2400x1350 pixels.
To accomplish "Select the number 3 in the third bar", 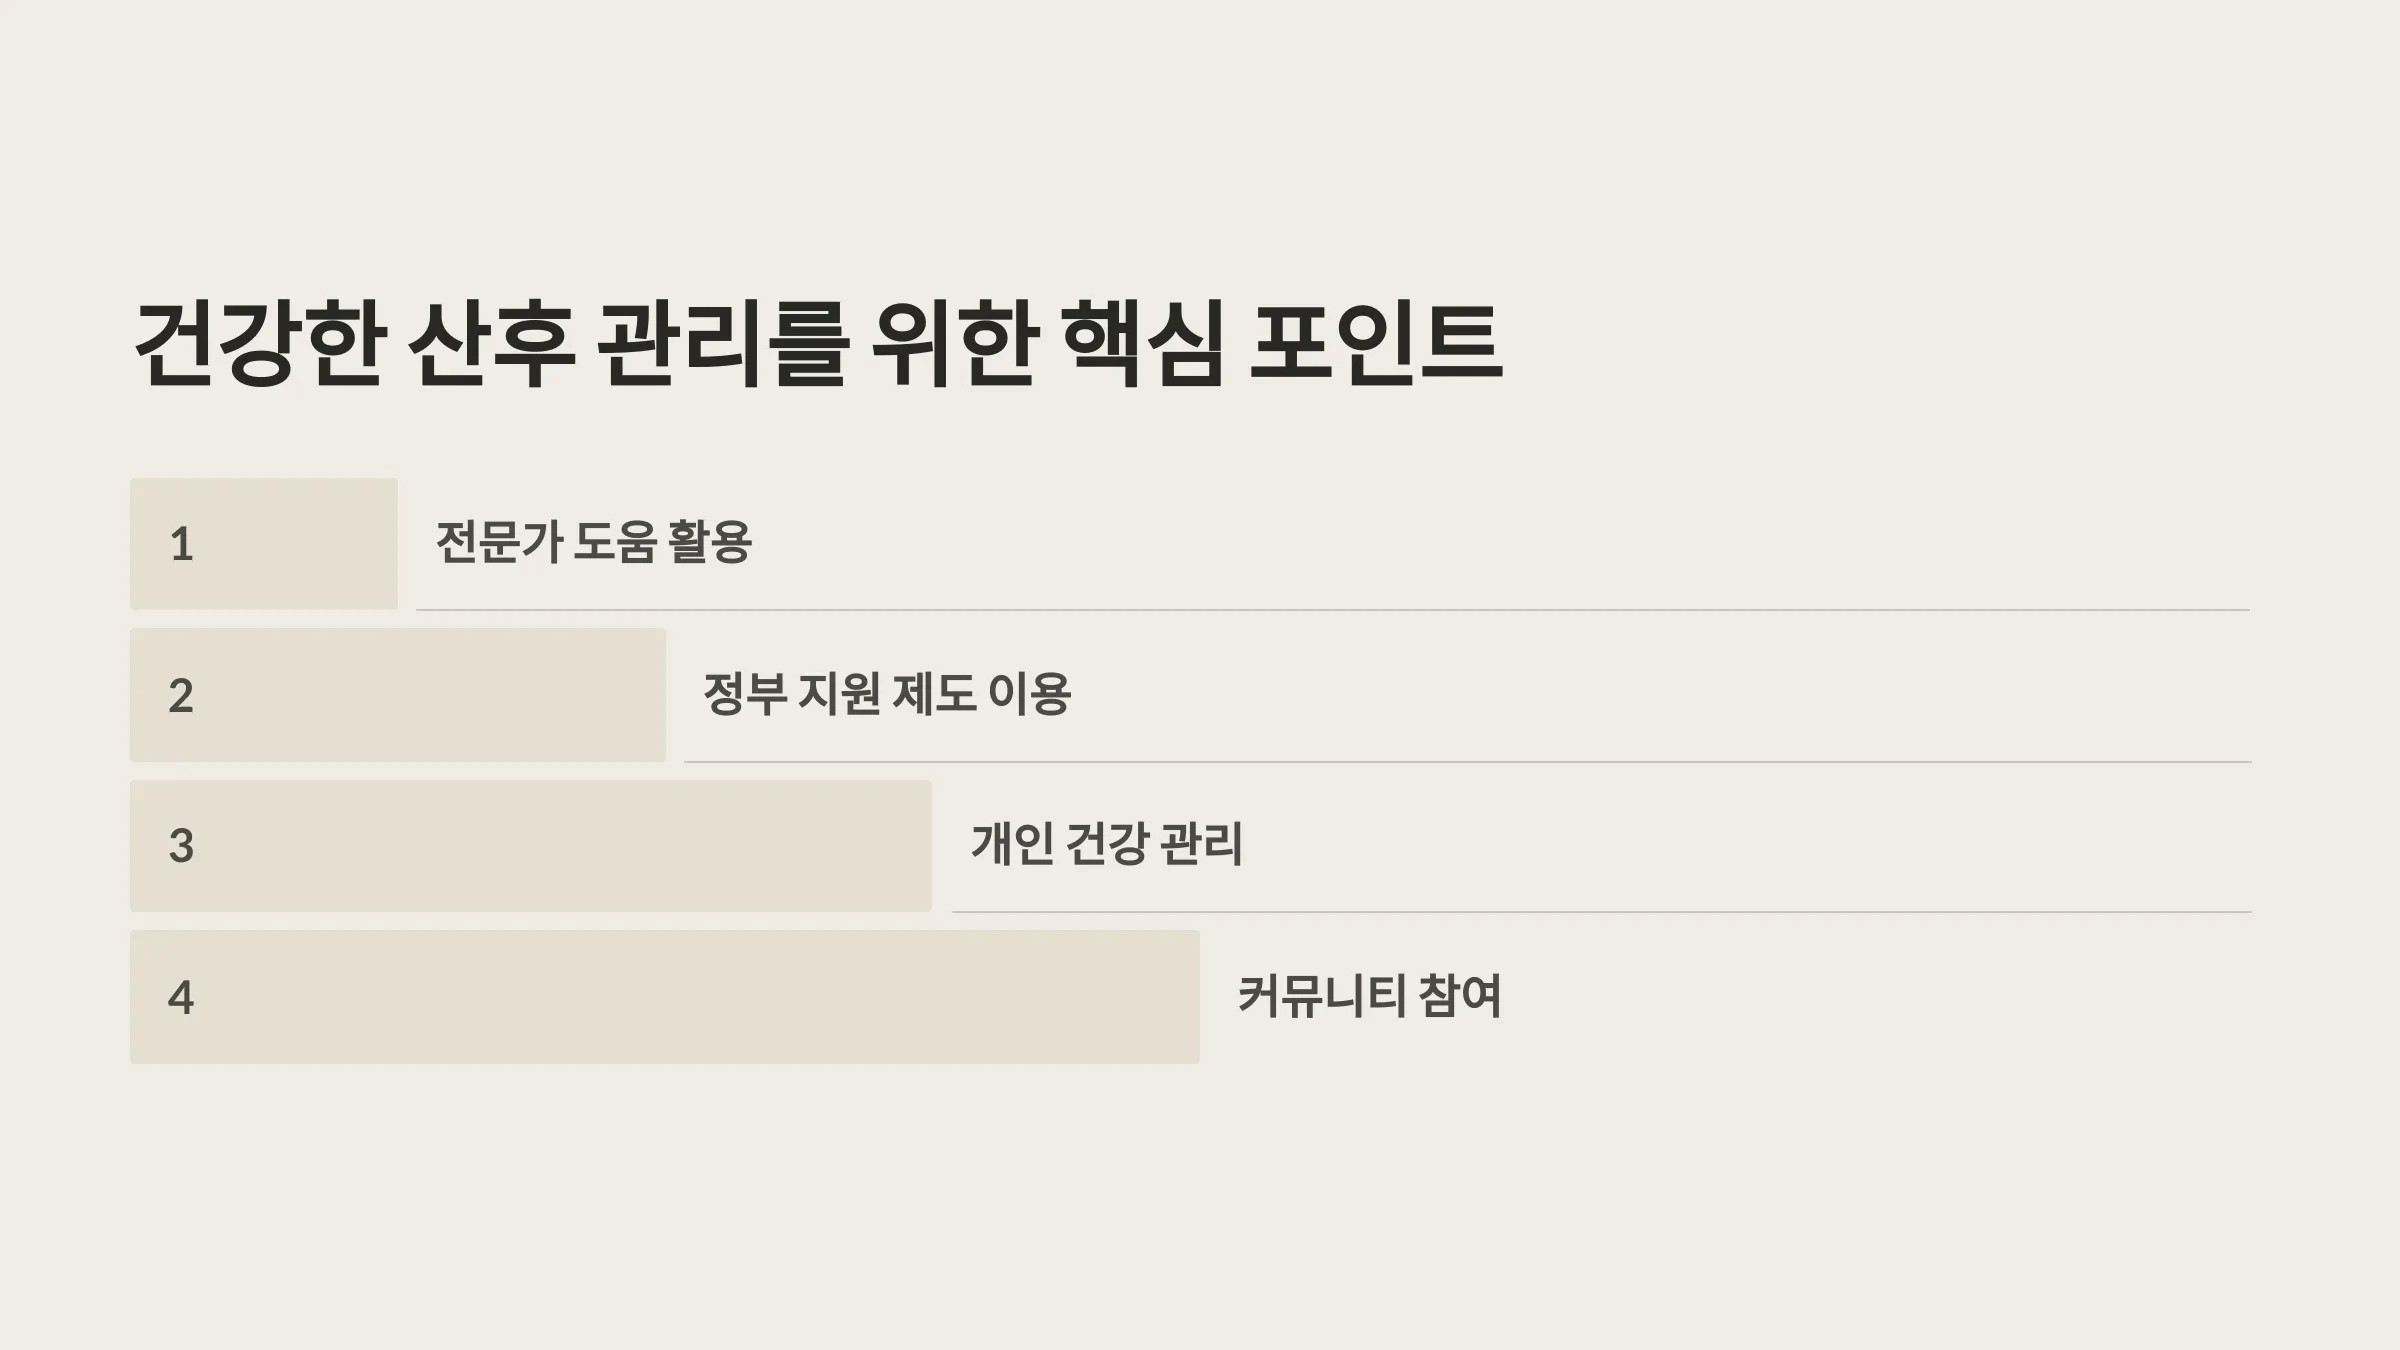I will click(181, 846).
